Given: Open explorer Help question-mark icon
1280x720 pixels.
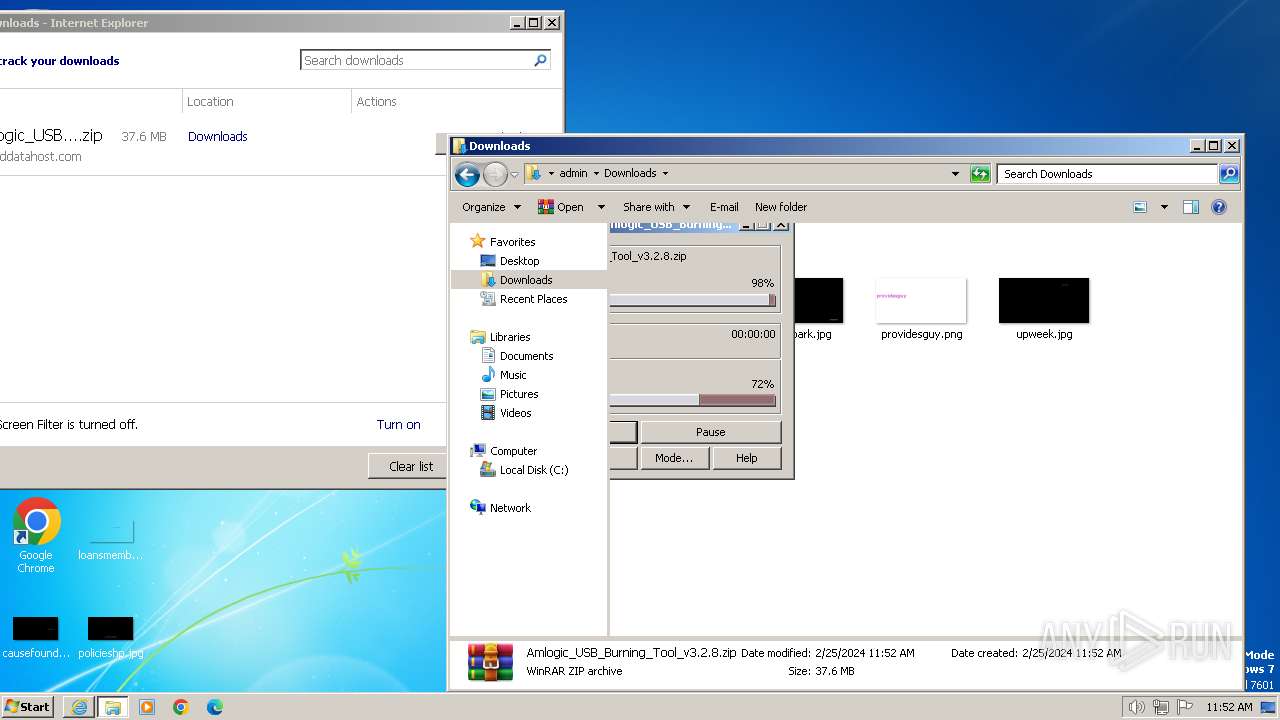Looking at the screenshot, I should pos(1219,207).
